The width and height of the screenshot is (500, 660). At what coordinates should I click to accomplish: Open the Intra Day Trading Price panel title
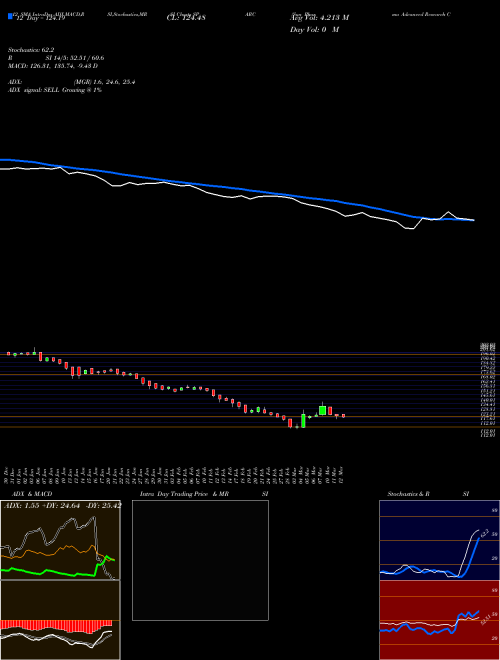(x=200, y=494)
